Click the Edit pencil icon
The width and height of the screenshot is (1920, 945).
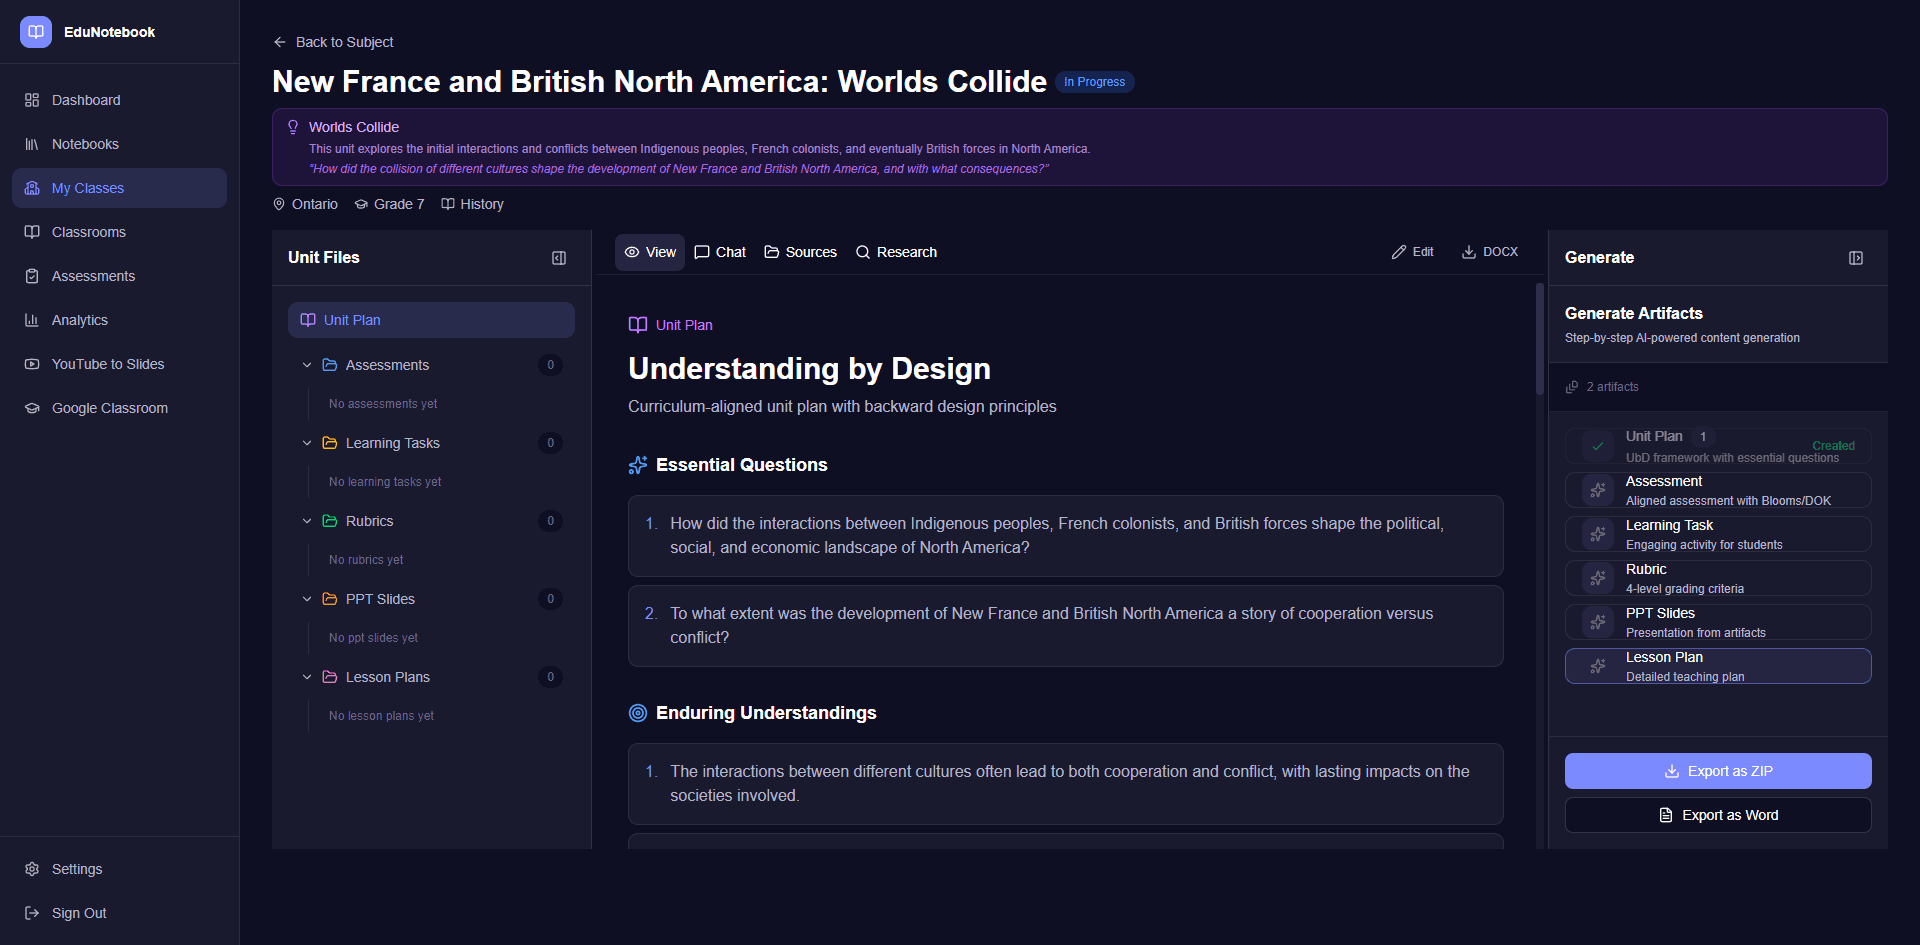coord(1398,251)
